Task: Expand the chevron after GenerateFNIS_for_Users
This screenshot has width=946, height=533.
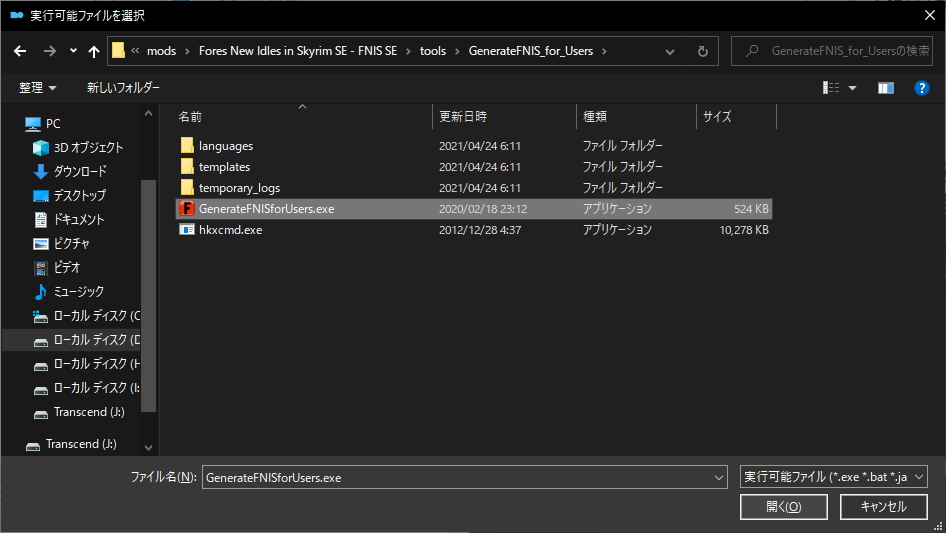Action: pyautogui.click(x=604, y=51)
